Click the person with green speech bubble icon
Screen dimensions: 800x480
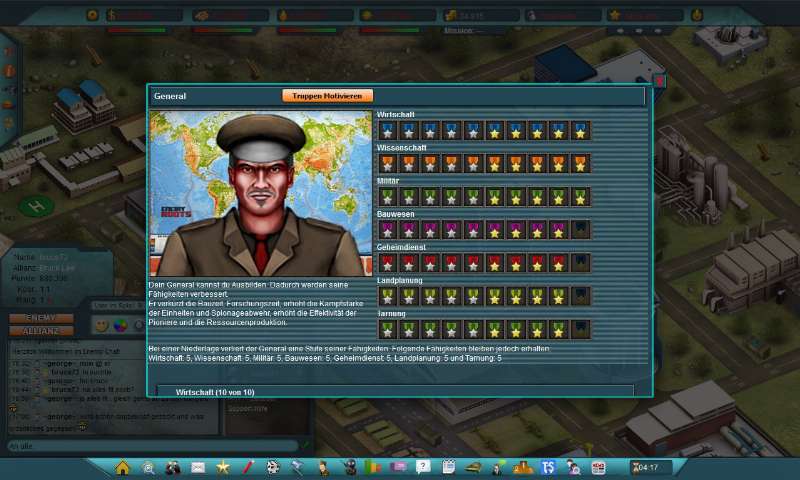pyautogui.click(x=498, y=467)
